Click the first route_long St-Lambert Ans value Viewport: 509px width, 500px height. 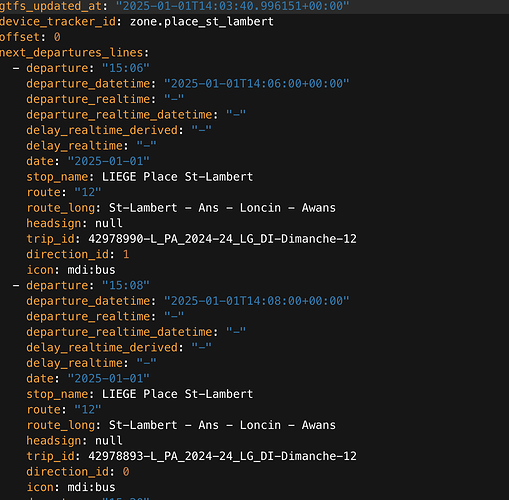coord(222,208)
